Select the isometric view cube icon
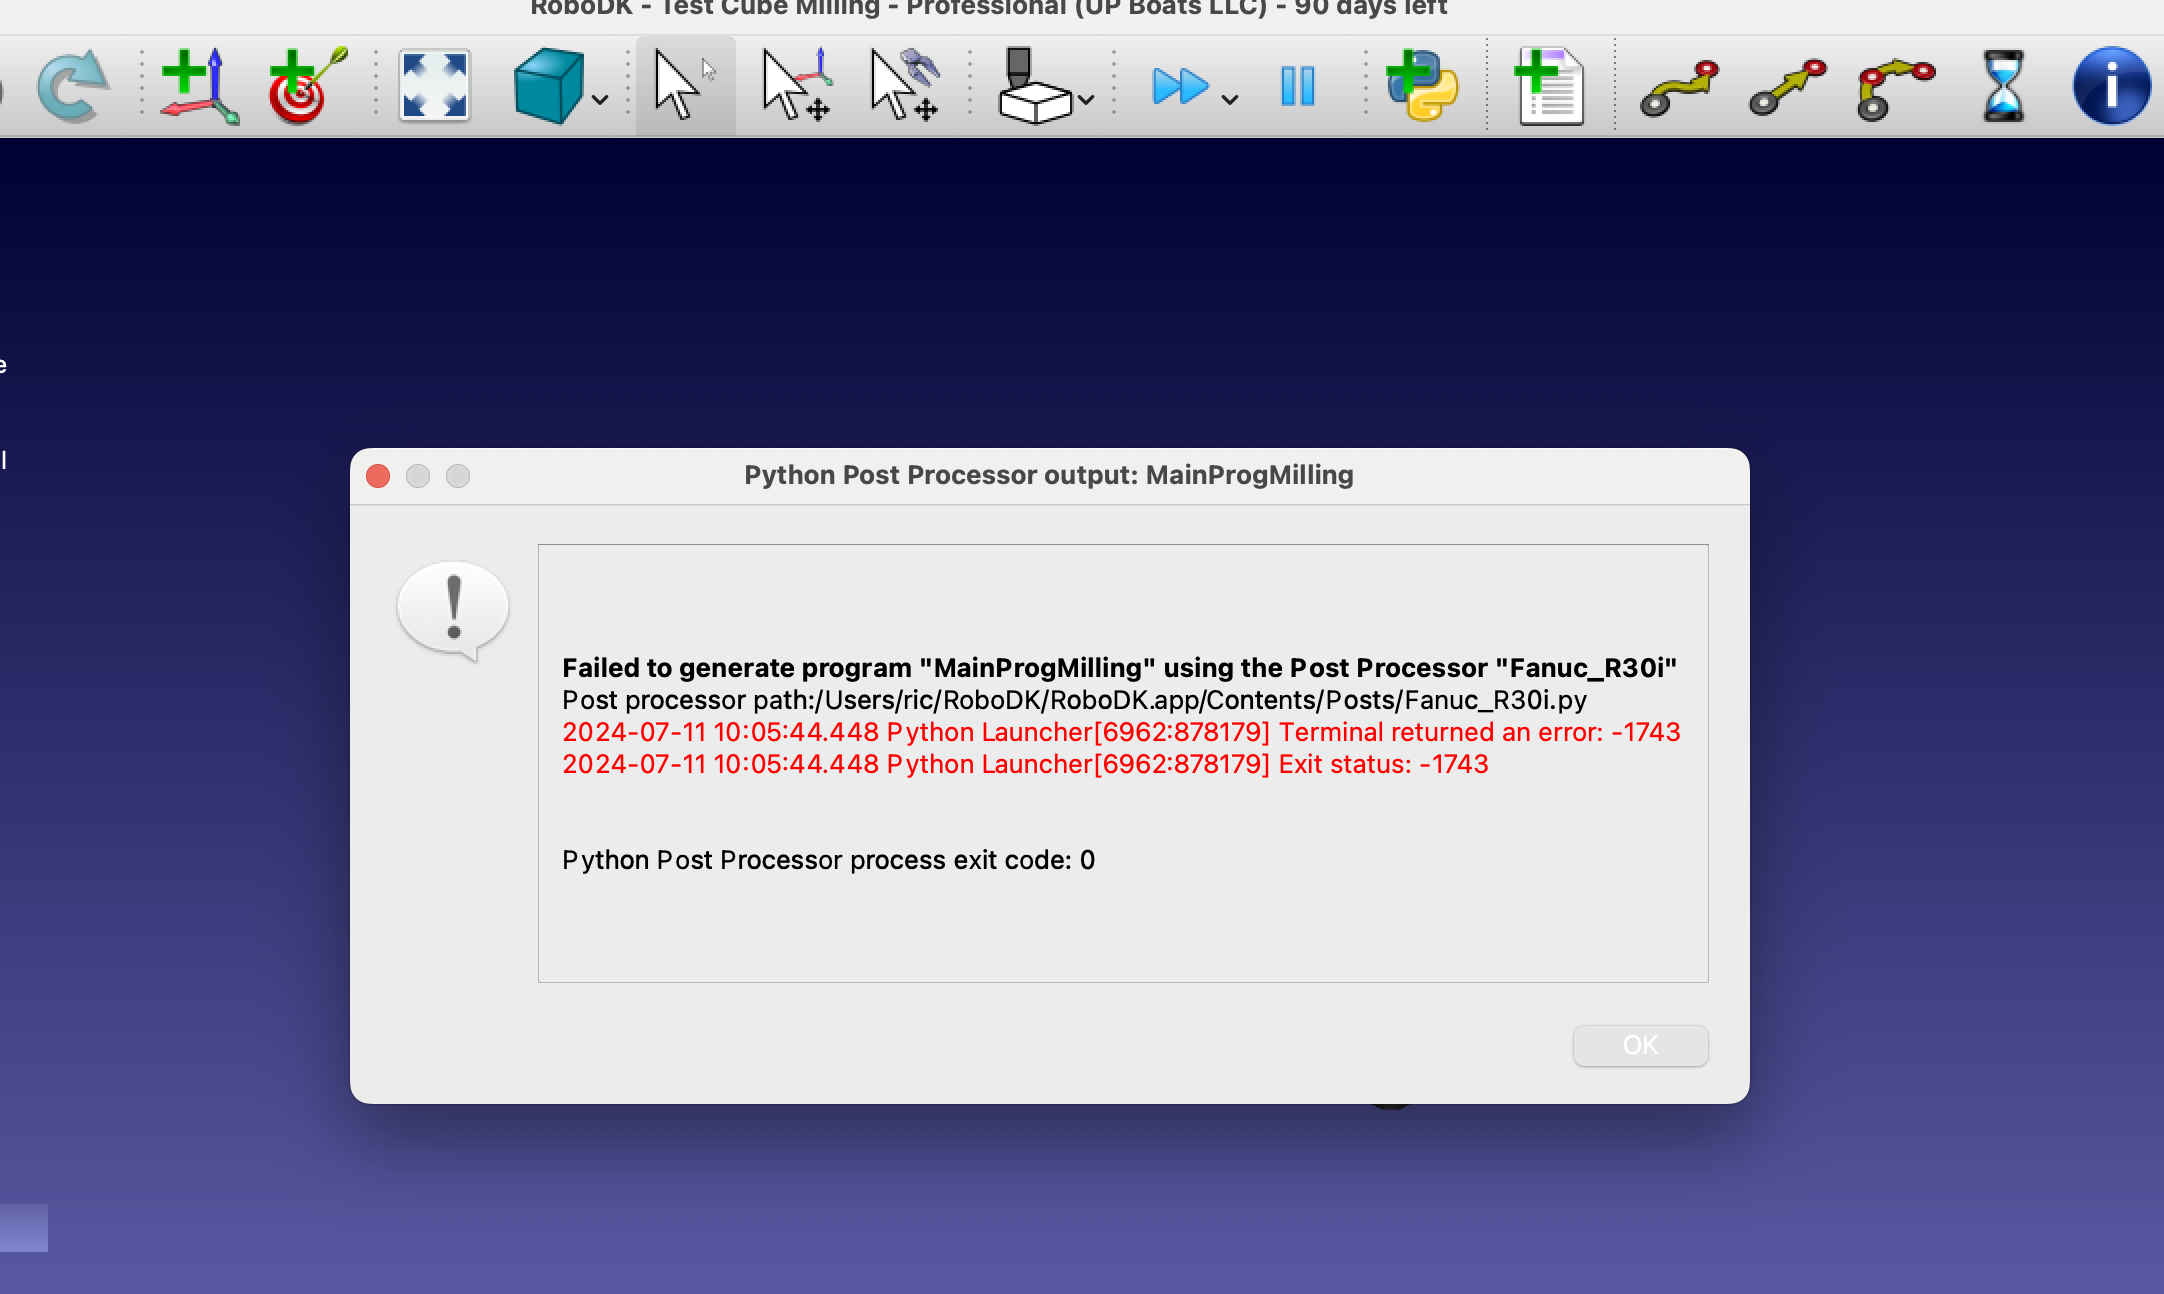Viewport: 2164px width, 1294px height. click(x=548, y=86)
